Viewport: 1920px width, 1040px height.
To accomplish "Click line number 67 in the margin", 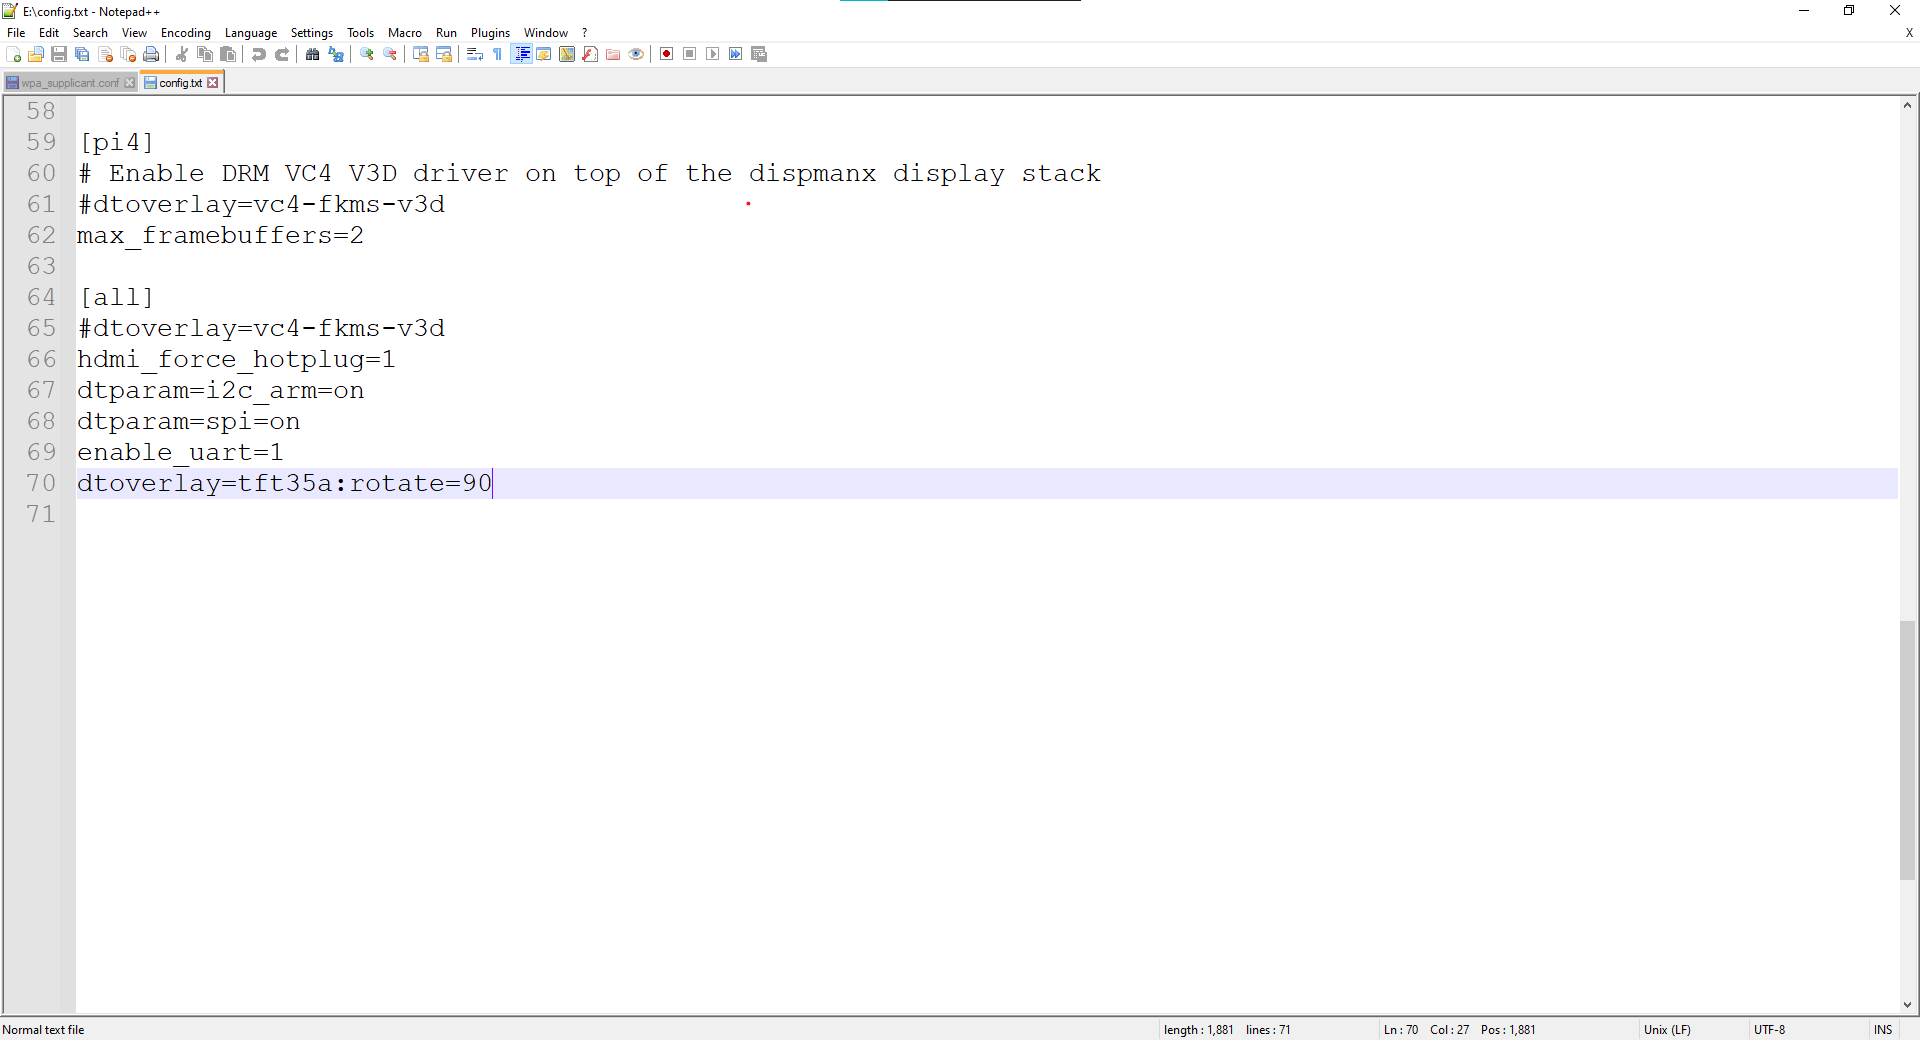I will pos(41,390).
